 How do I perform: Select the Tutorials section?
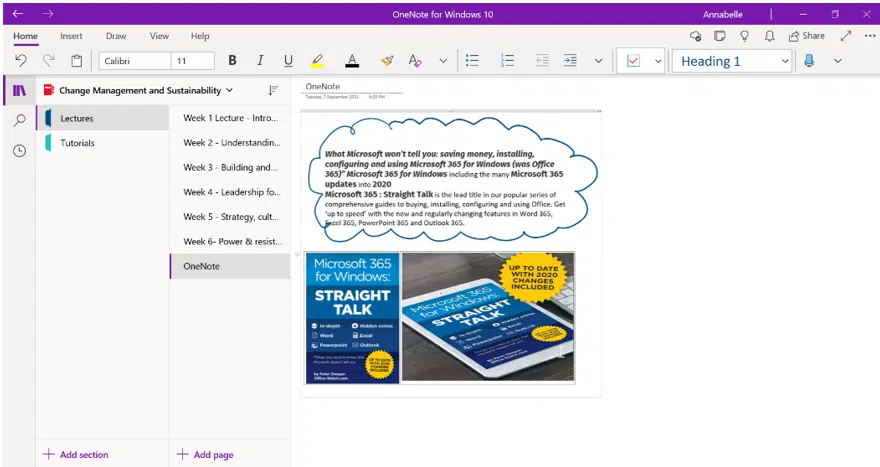[x=103, y=143]
